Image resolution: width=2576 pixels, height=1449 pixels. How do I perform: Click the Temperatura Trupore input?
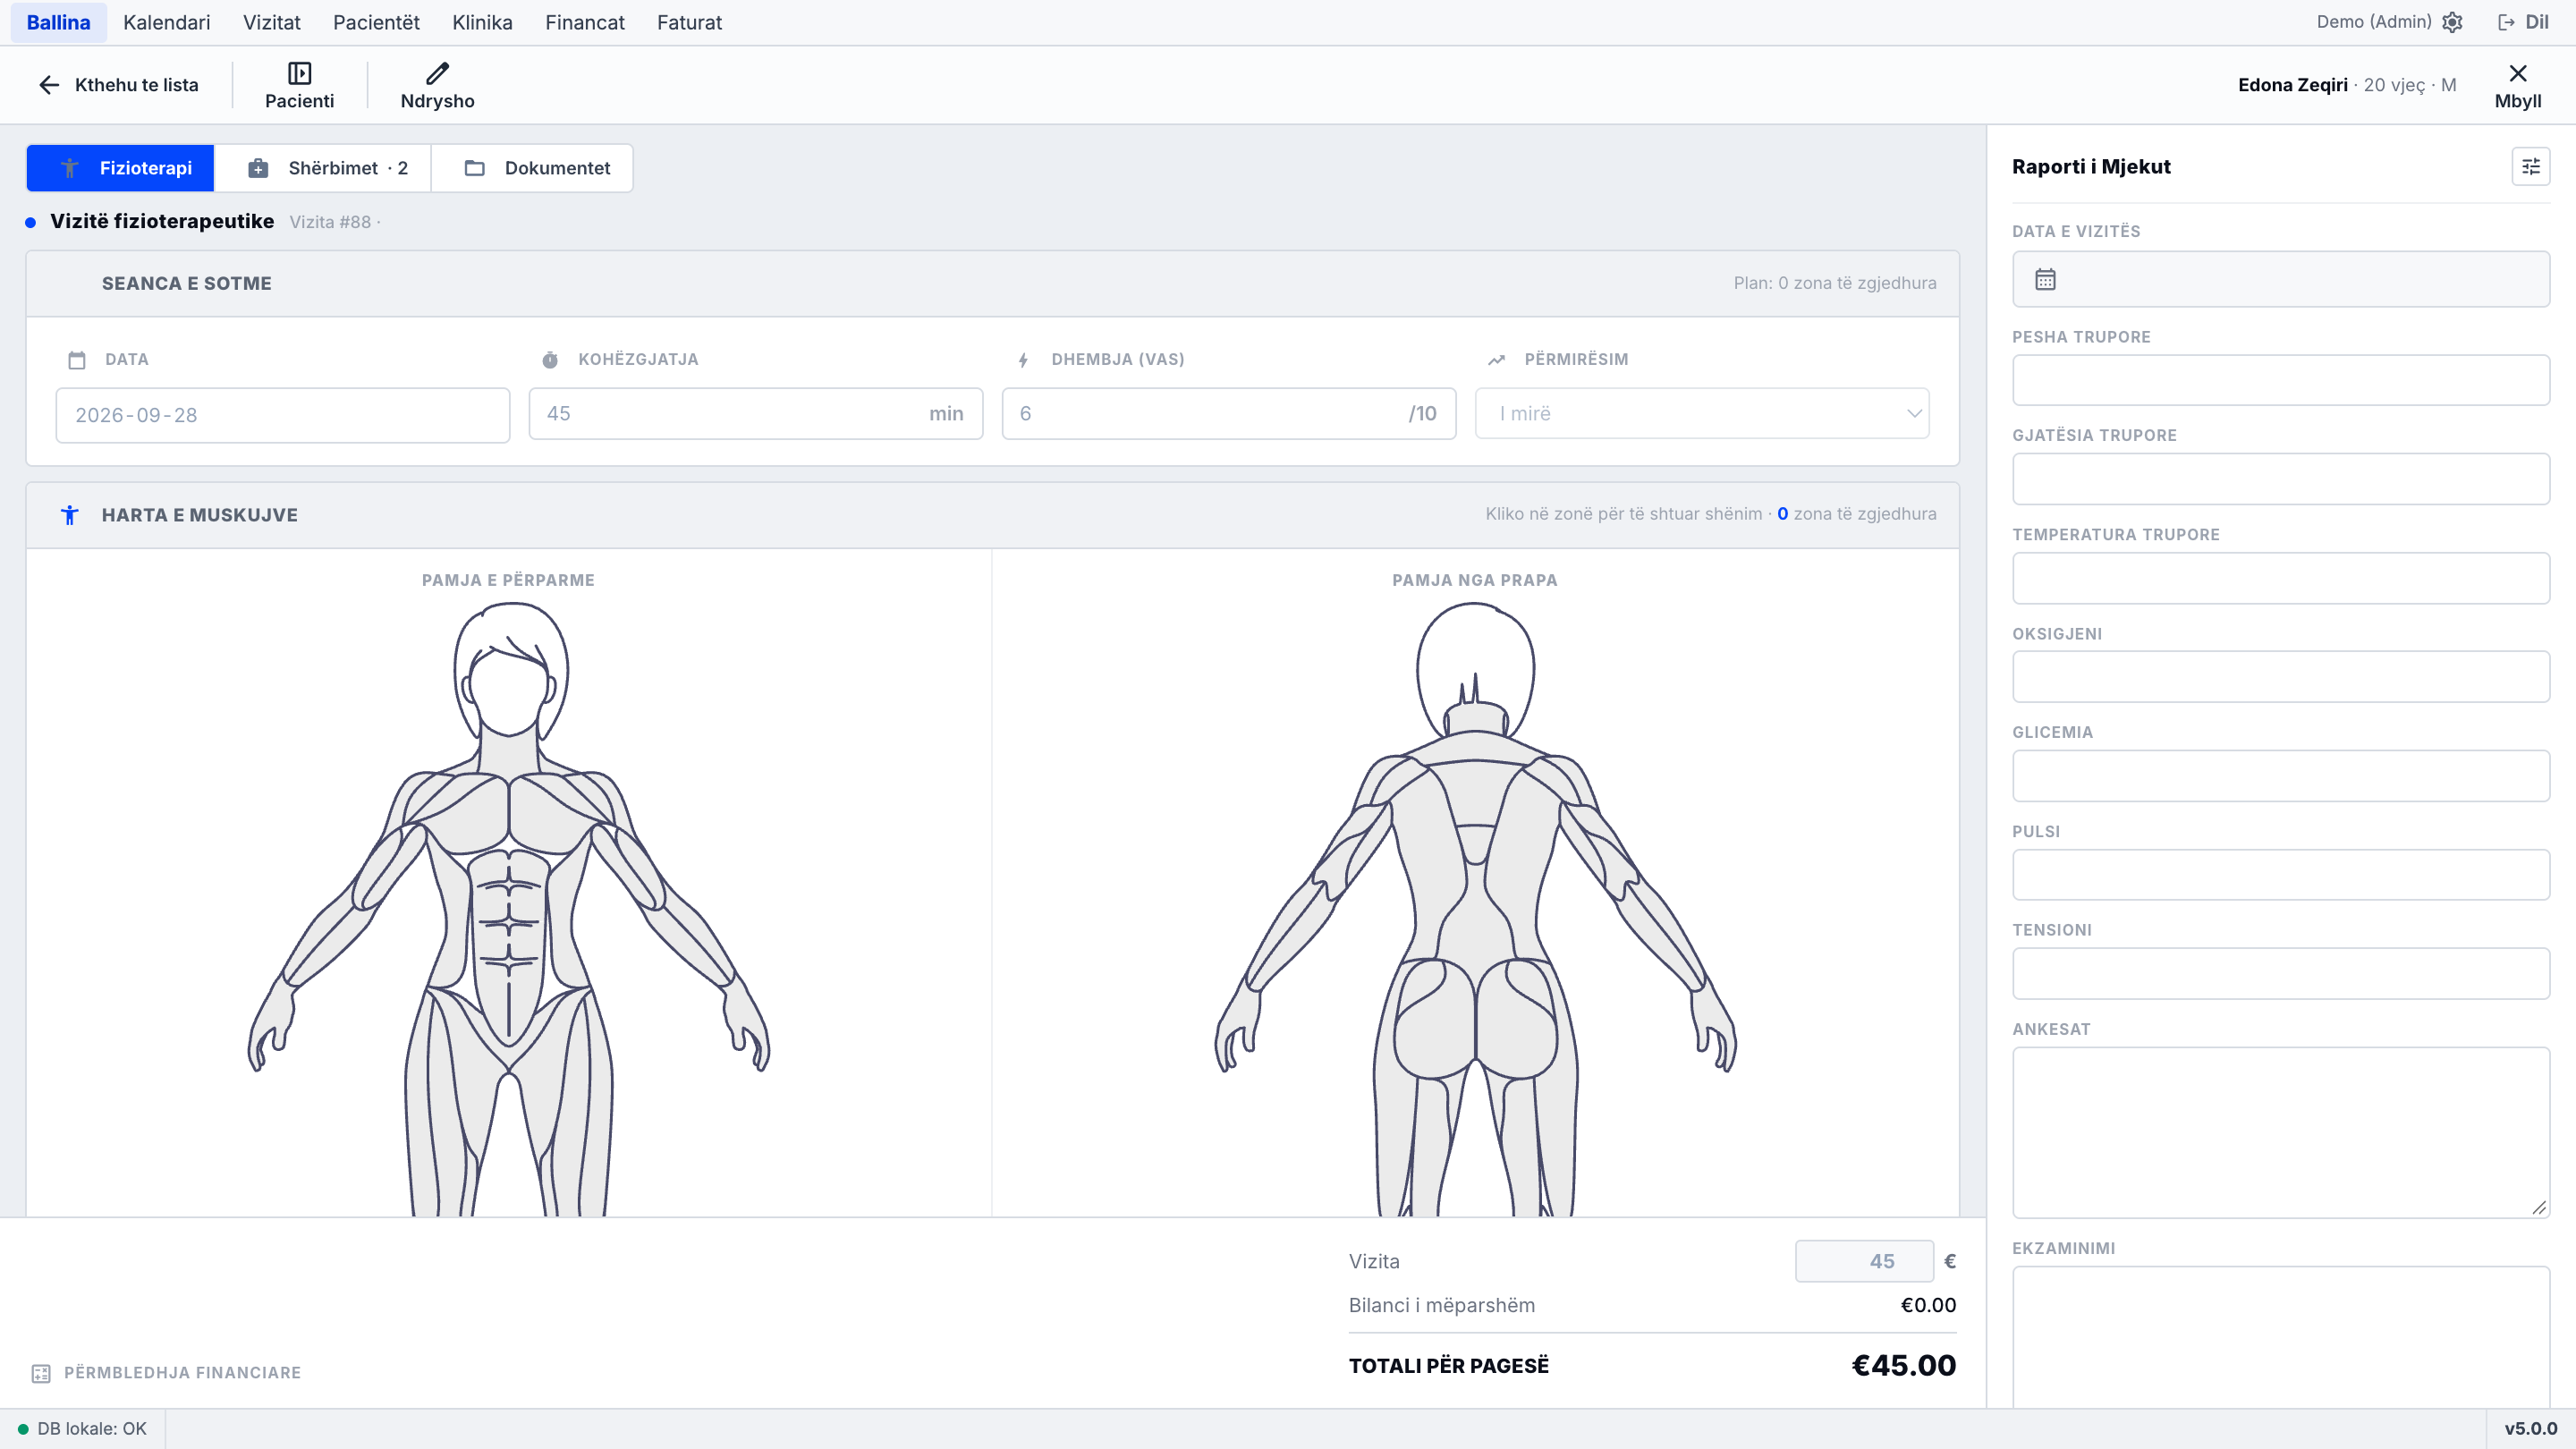[2281, 578]
